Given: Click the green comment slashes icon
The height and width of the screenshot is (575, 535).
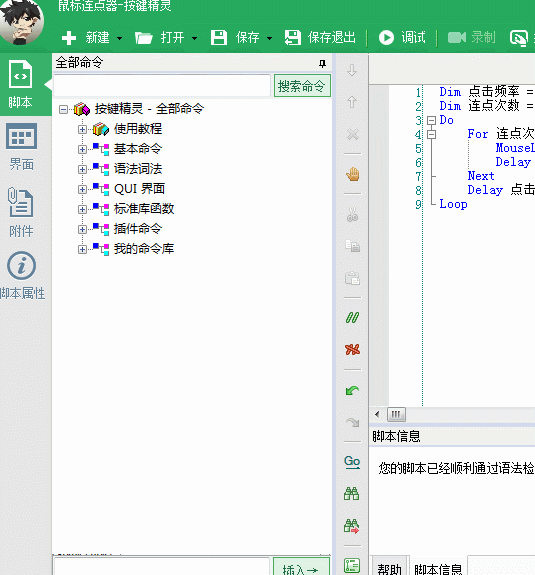Looking at the screenshot, I should click(352, 318).
